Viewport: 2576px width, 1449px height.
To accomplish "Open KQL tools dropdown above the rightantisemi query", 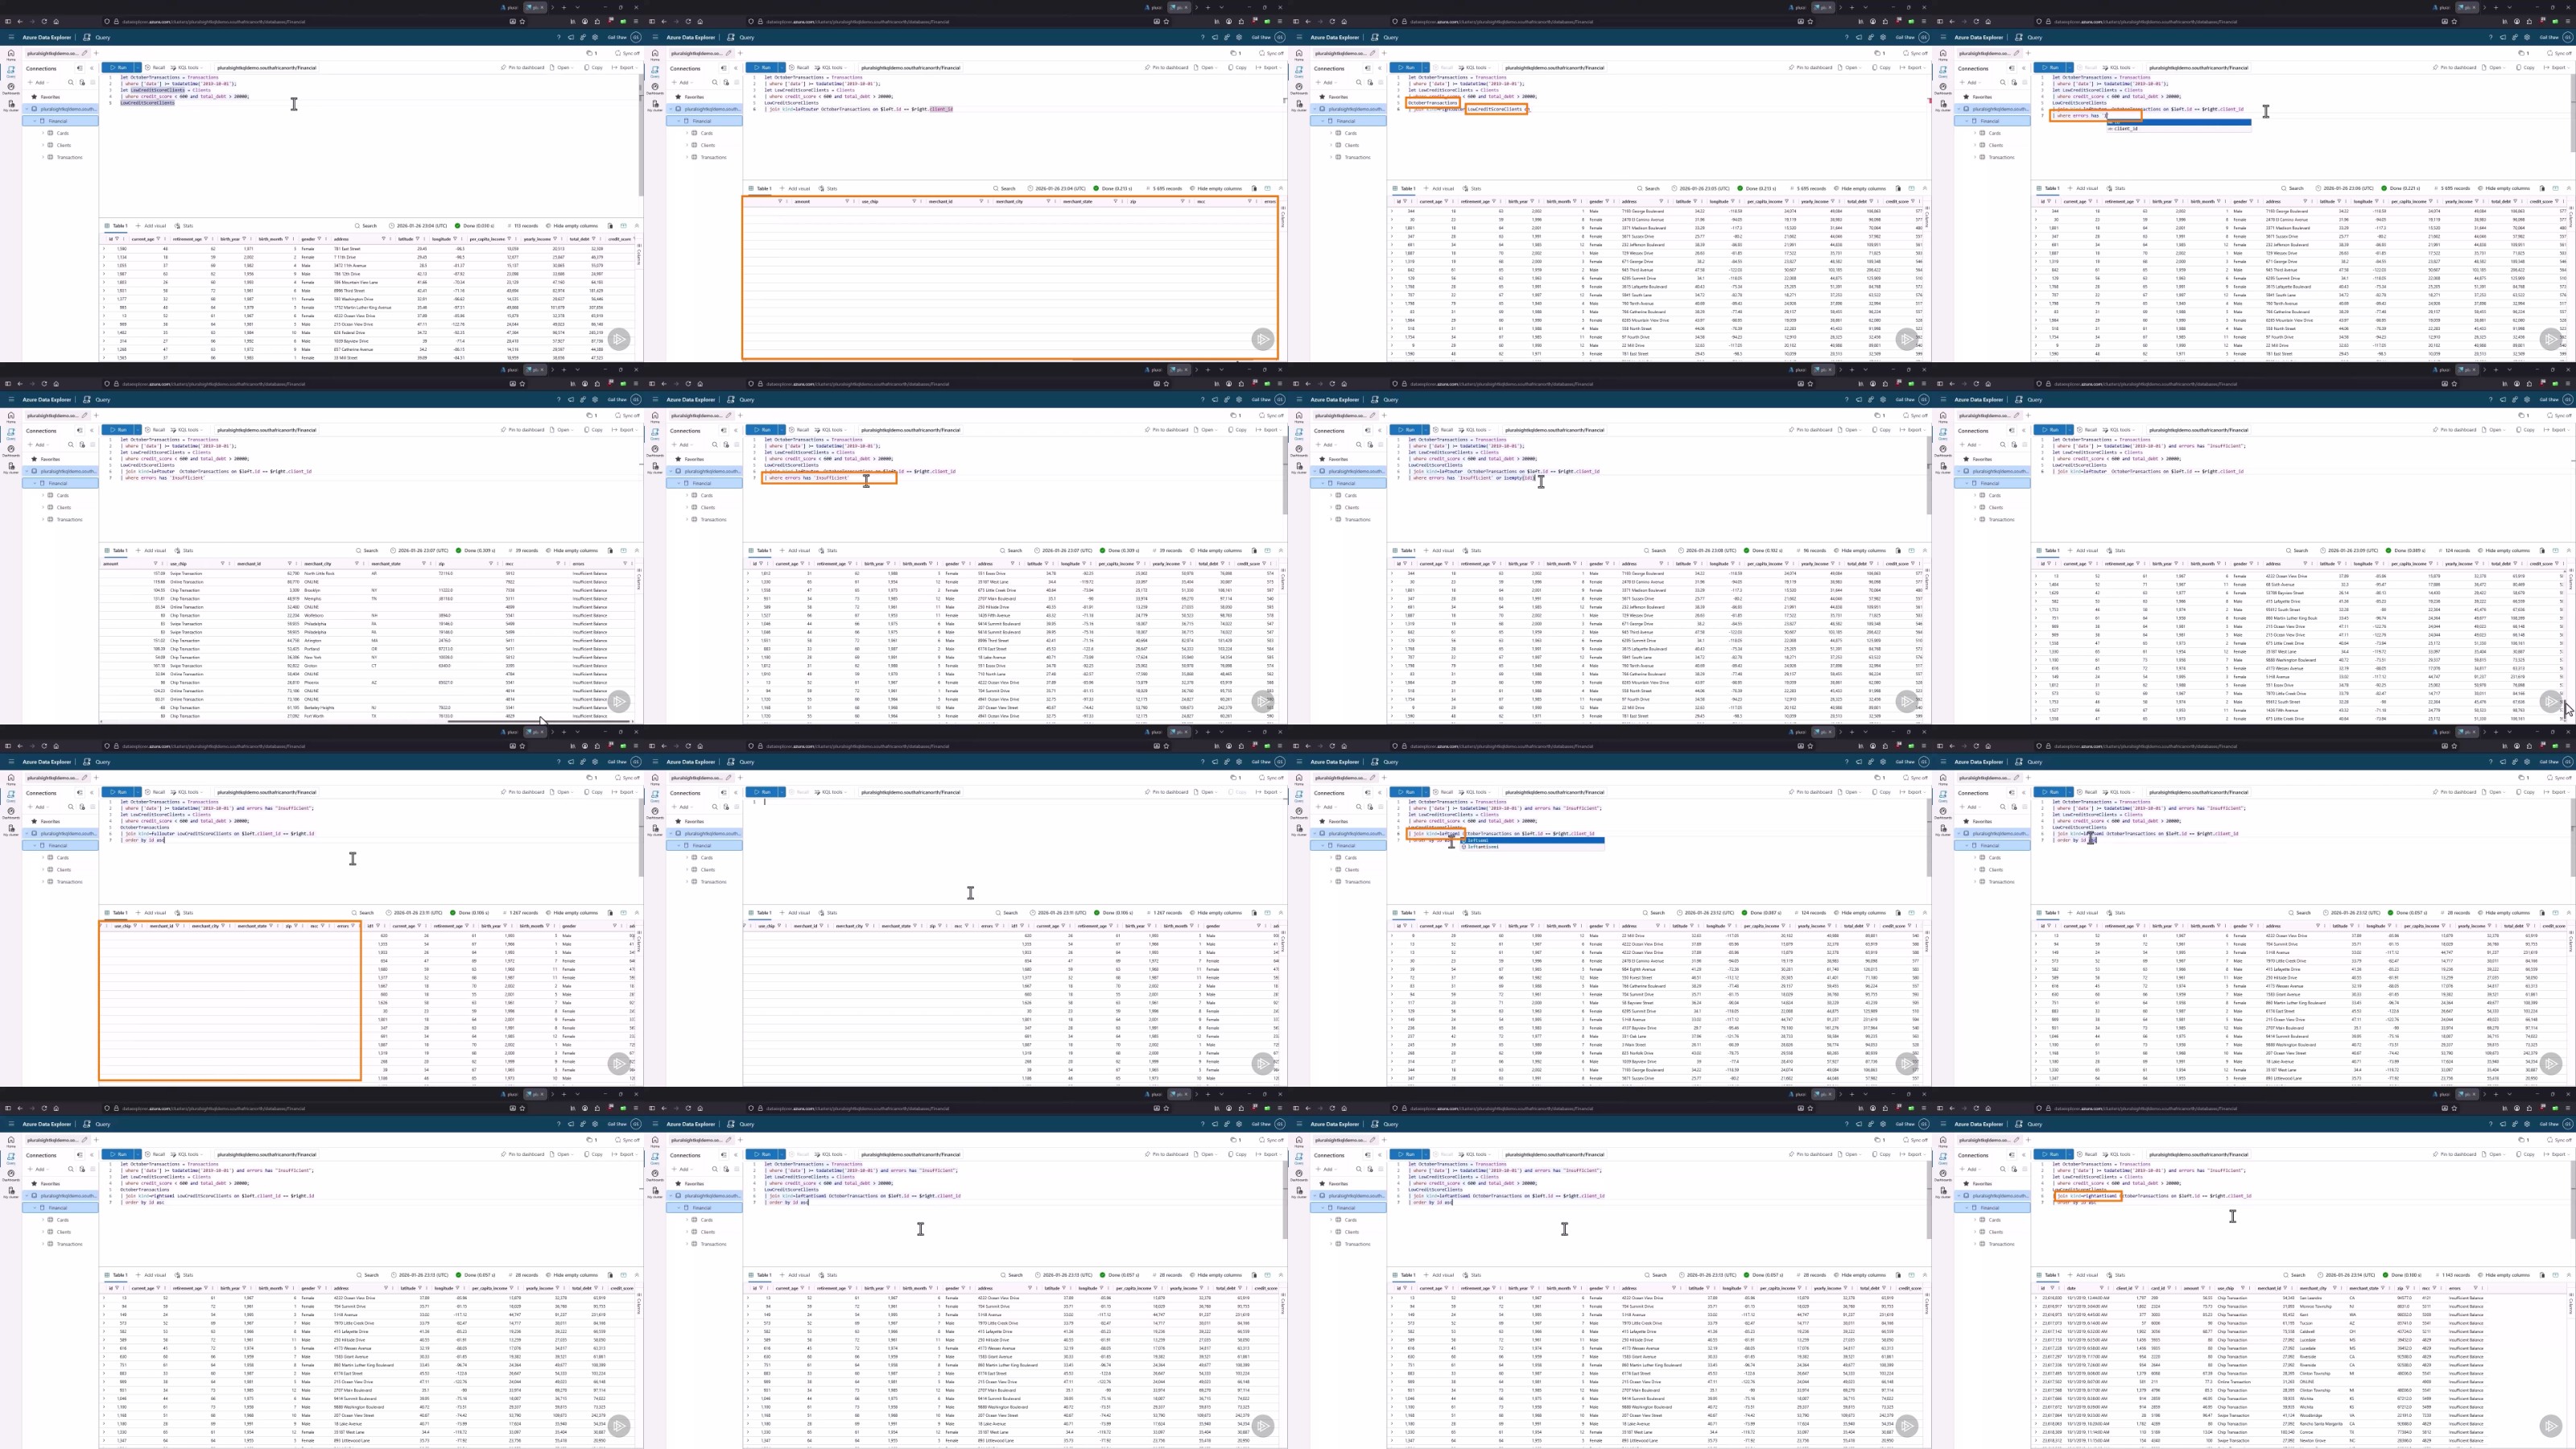I will (2122, 1154).
